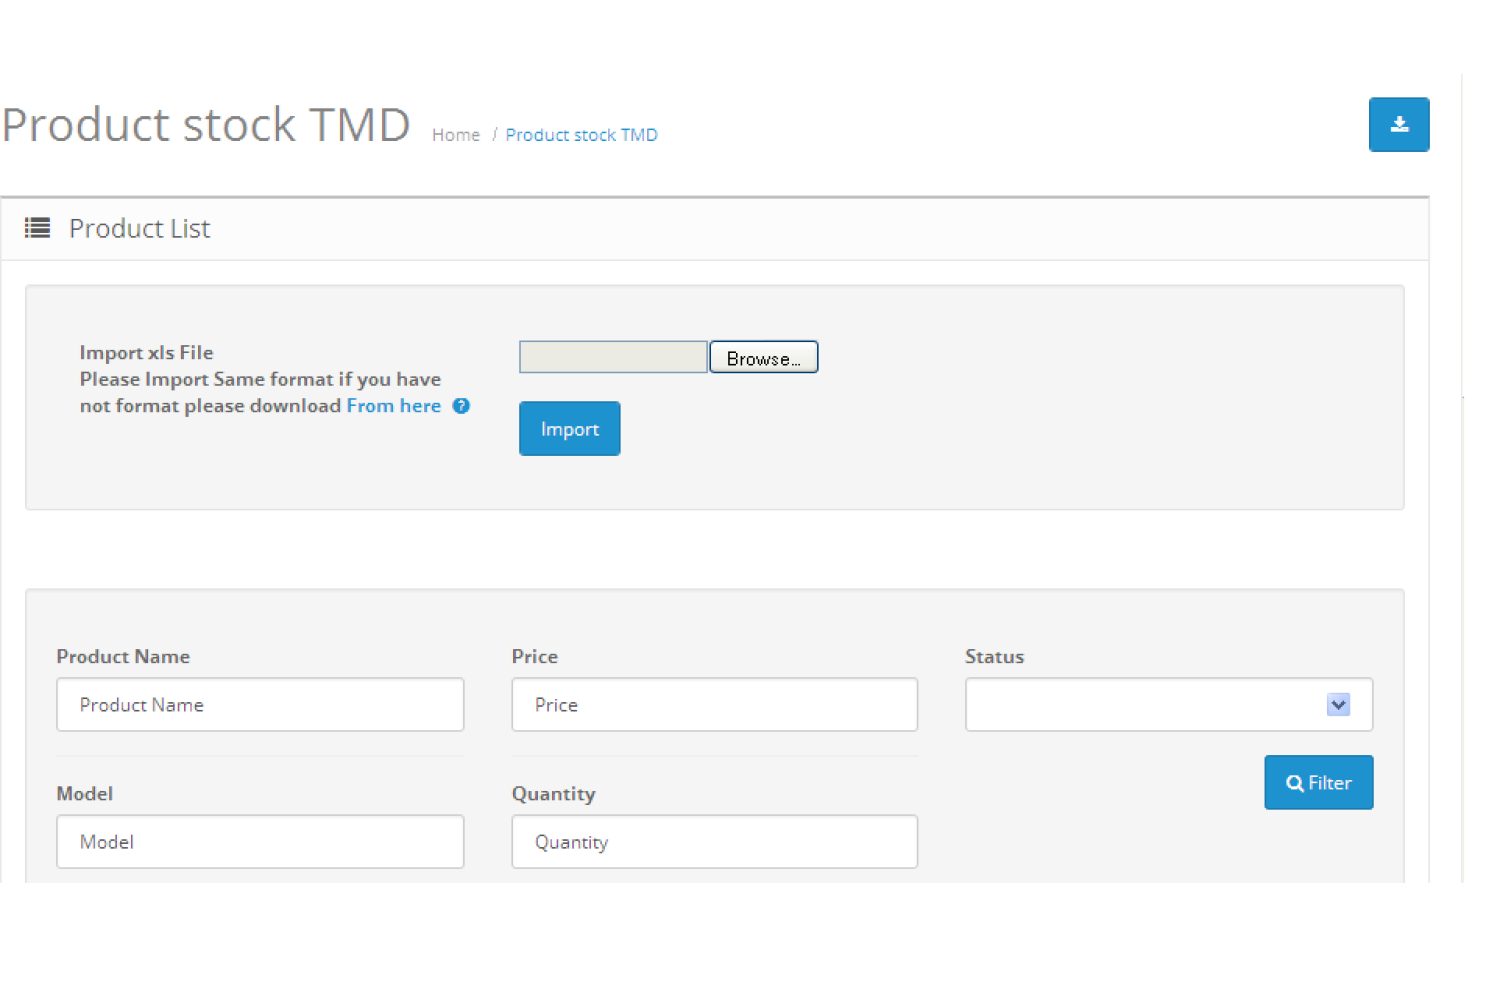Click the file path text box
Screen dimensions: 1500x1000
[x=613, y=357]
